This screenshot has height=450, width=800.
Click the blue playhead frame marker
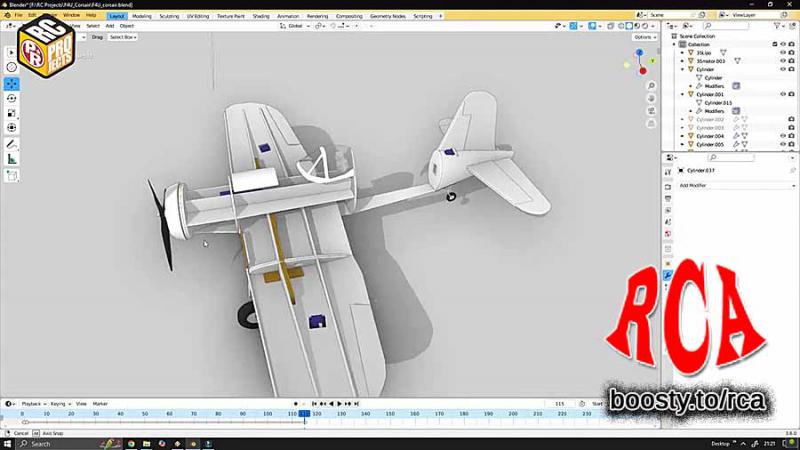pos(304,414)
